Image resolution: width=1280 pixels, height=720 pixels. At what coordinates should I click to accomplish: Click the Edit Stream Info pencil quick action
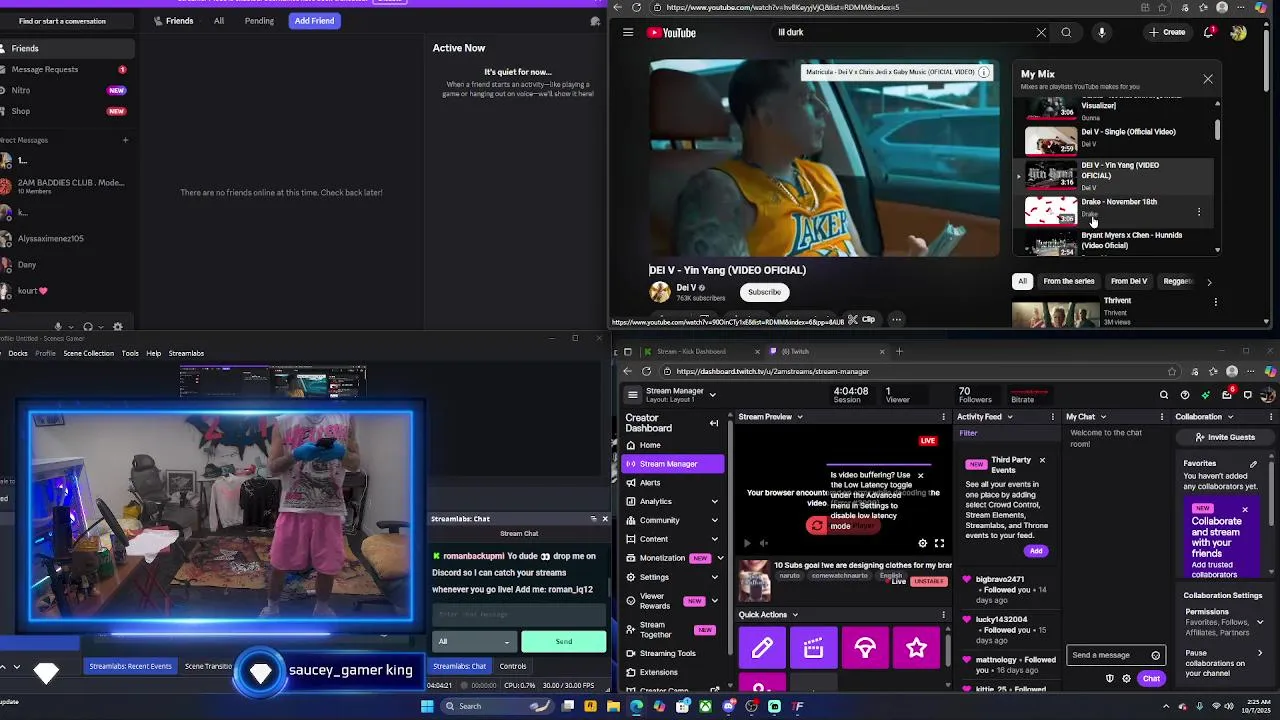click(x=762, y=648)
